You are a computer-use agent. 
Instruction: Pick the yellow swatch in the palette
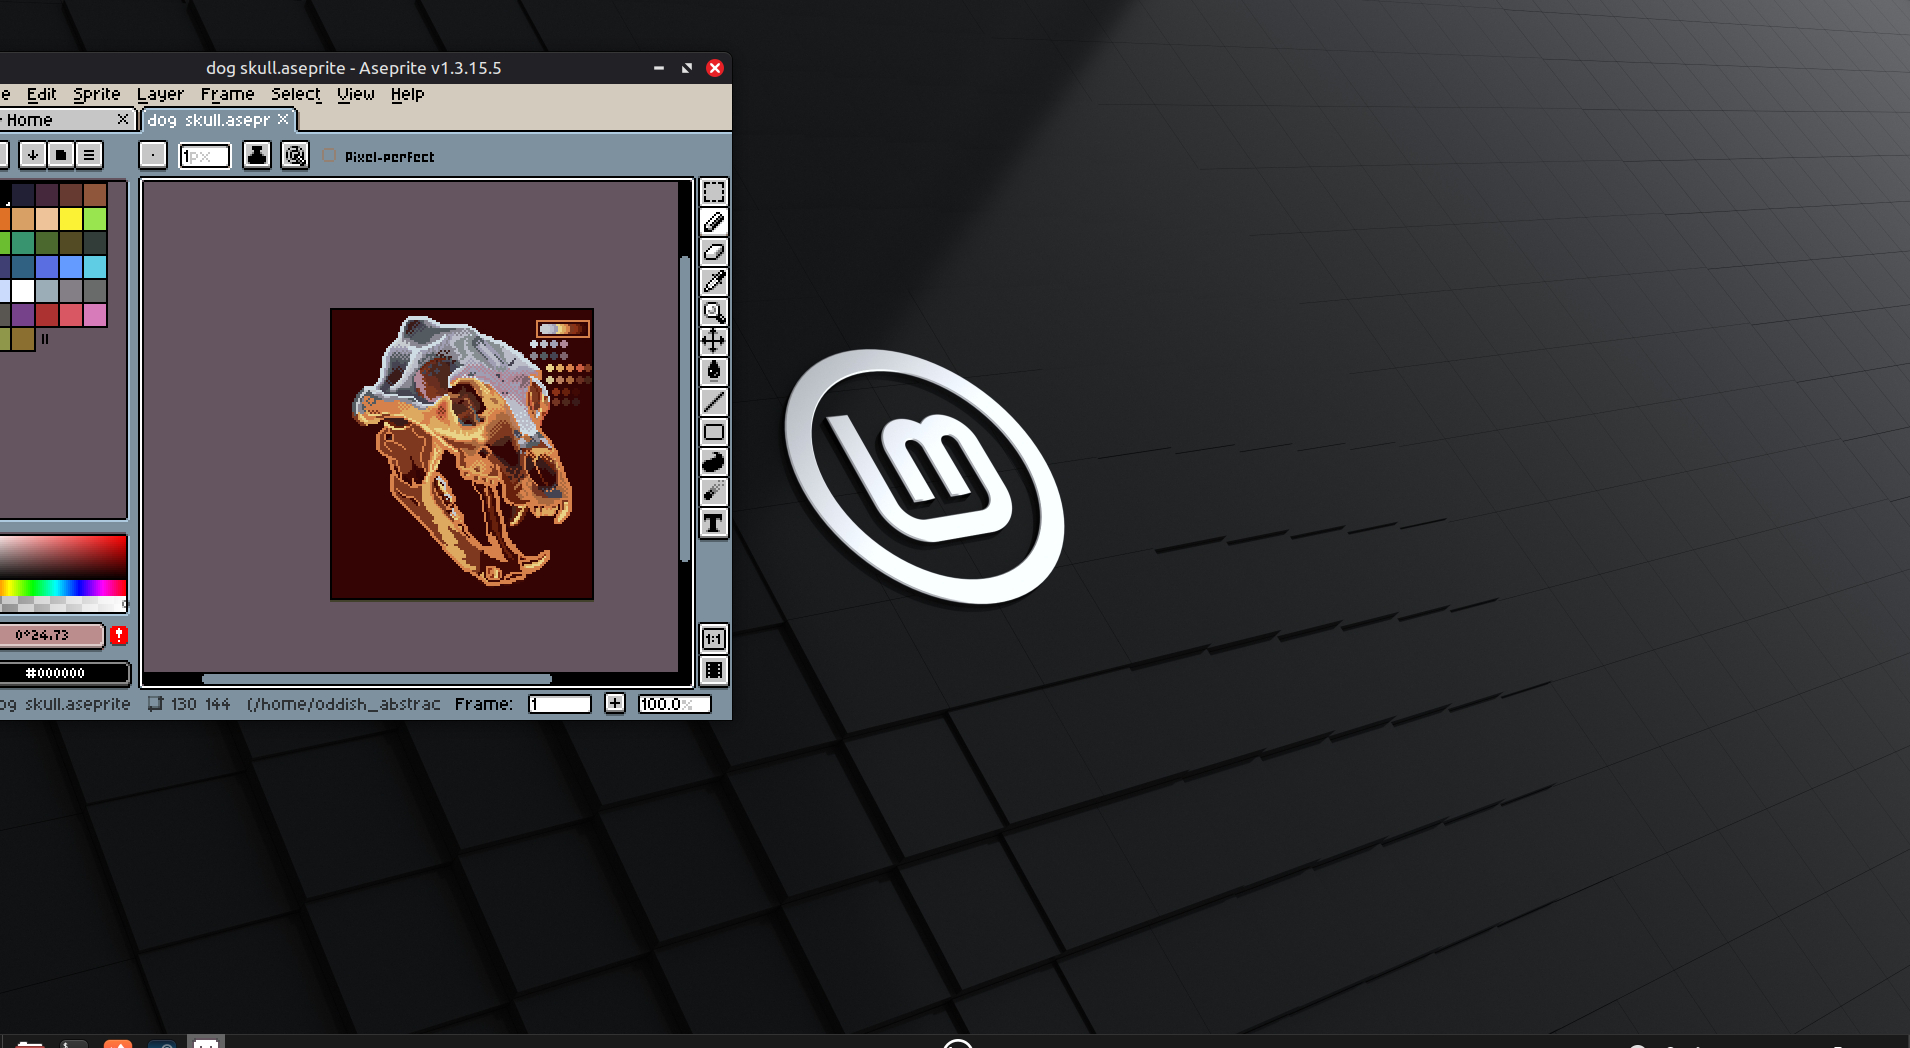click(x=71, y=219)
